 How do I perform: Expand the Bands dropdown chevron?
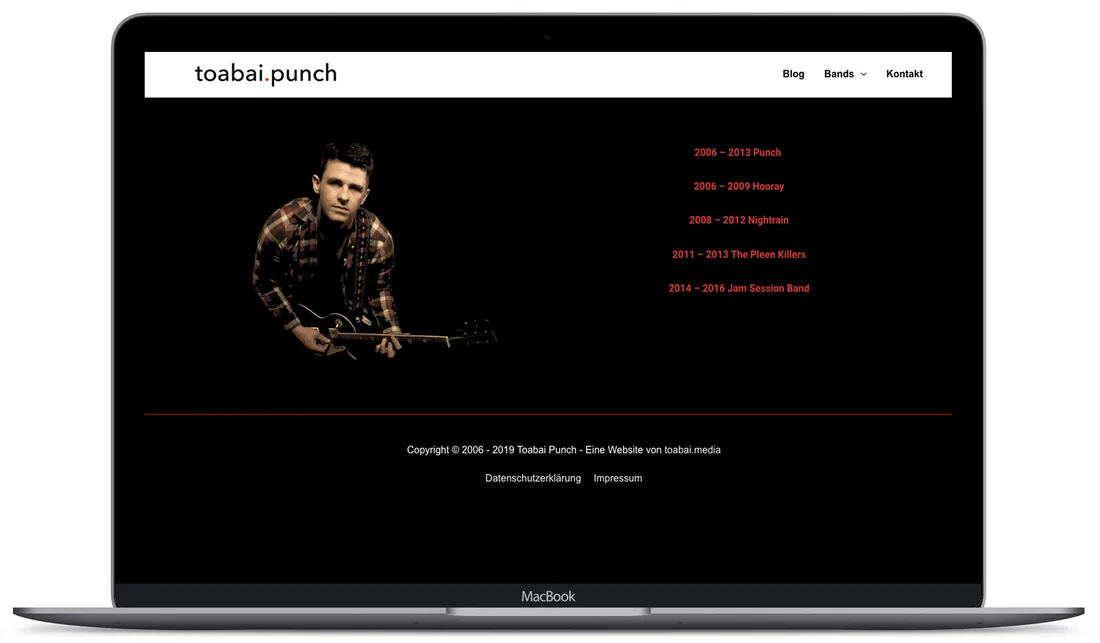864,74
